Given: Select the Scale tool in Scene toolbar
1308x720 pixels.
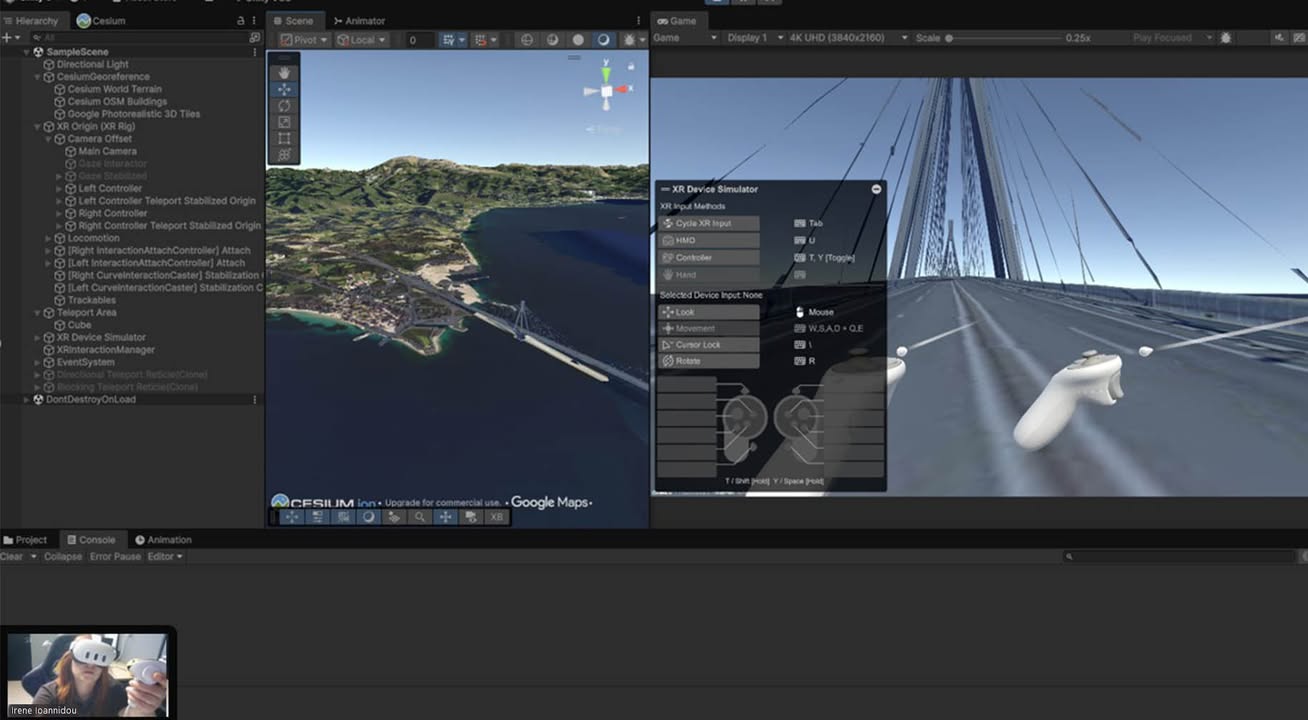Looking at the screenshot, I should point(284,122).
